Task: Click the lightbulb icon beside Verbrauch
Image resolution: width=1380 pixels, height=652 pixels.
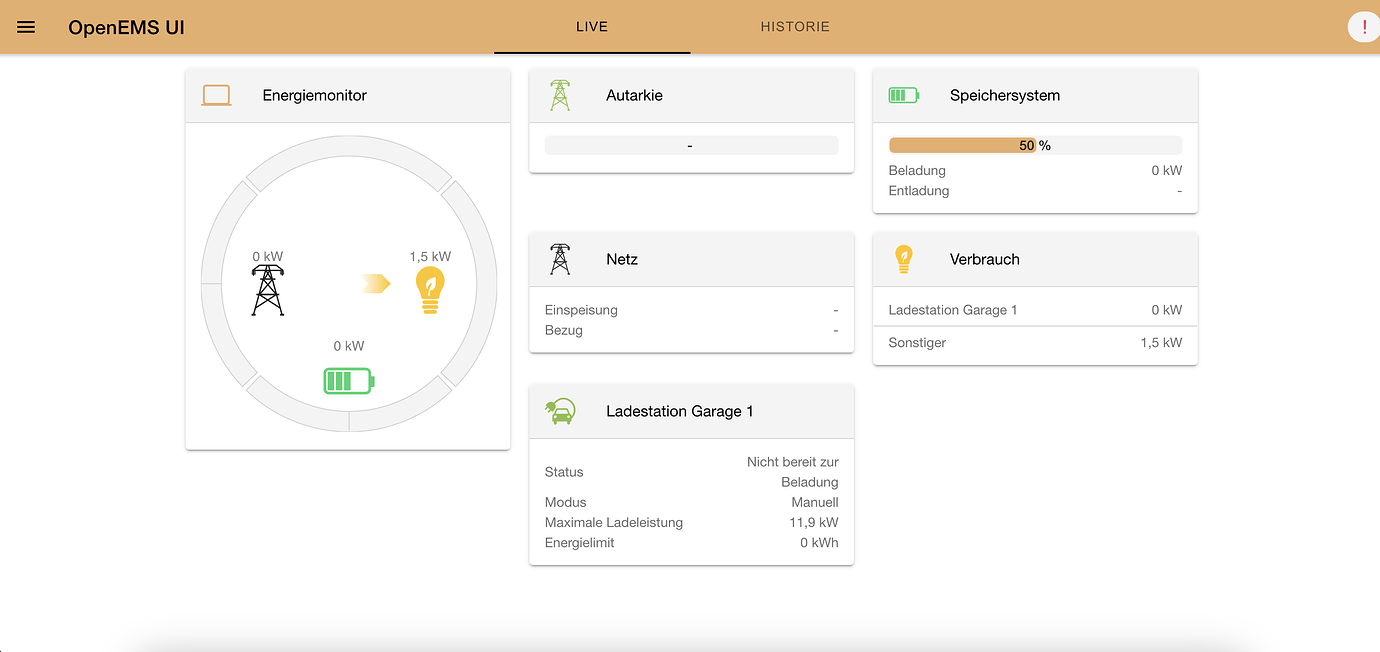Action: [903, 259]
